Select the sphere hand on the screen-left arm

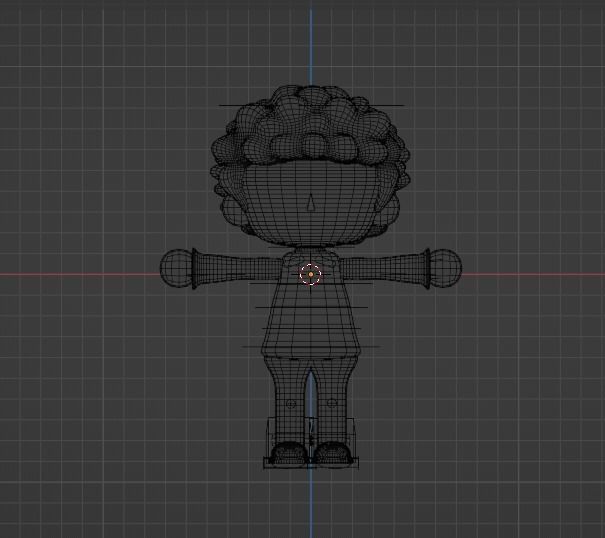pos(176,269)
